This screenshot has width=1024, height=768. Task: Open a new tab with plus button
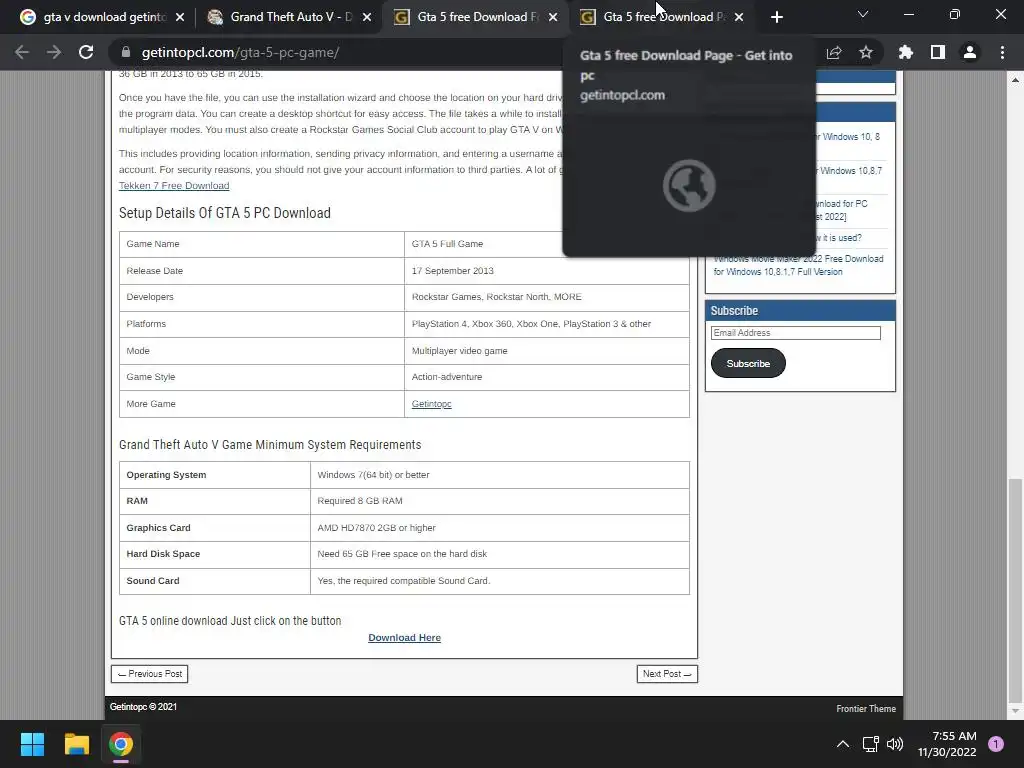click(776, 17)
